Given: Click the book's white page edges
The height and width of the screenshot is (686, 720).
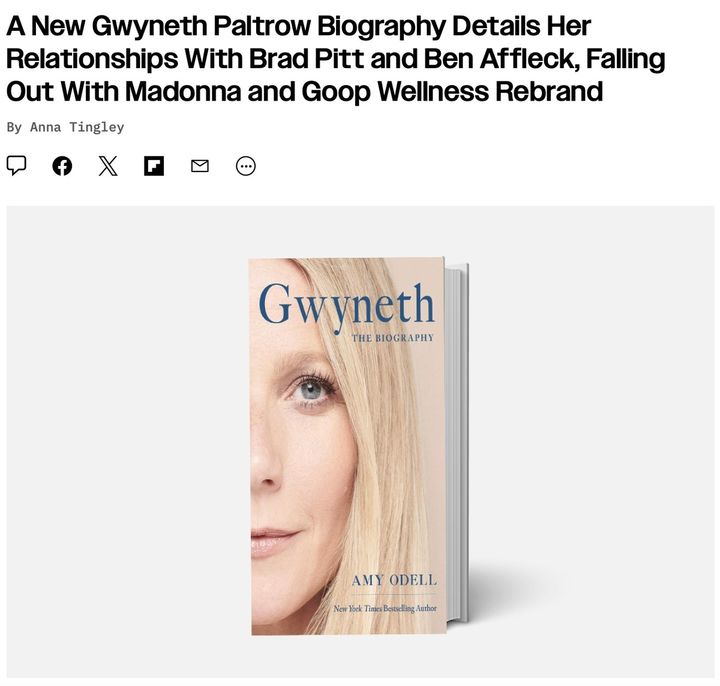Looking at the screenshot, I should click(x=457, y=443).
